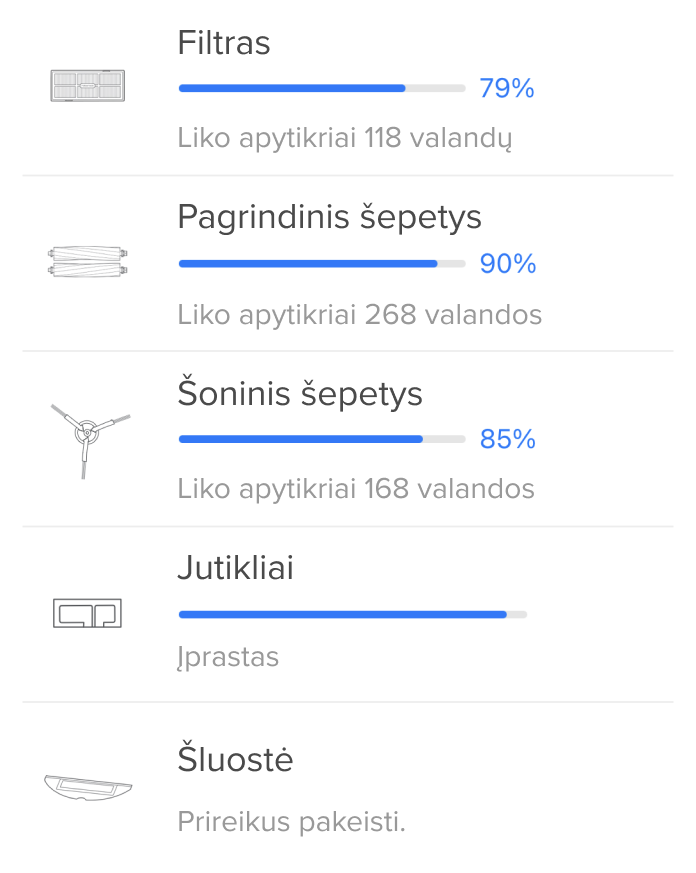Screen dimensions: 696x873
Task: Click the Filtras filter icon
Action: tap(89, 86)
